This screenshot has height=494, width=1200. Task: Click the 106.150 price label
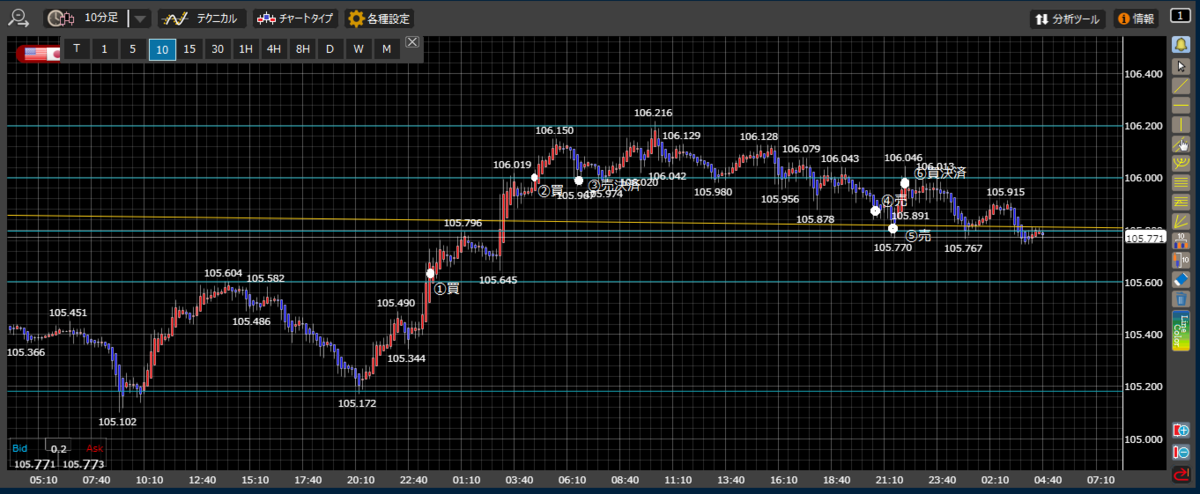point(554,131)
